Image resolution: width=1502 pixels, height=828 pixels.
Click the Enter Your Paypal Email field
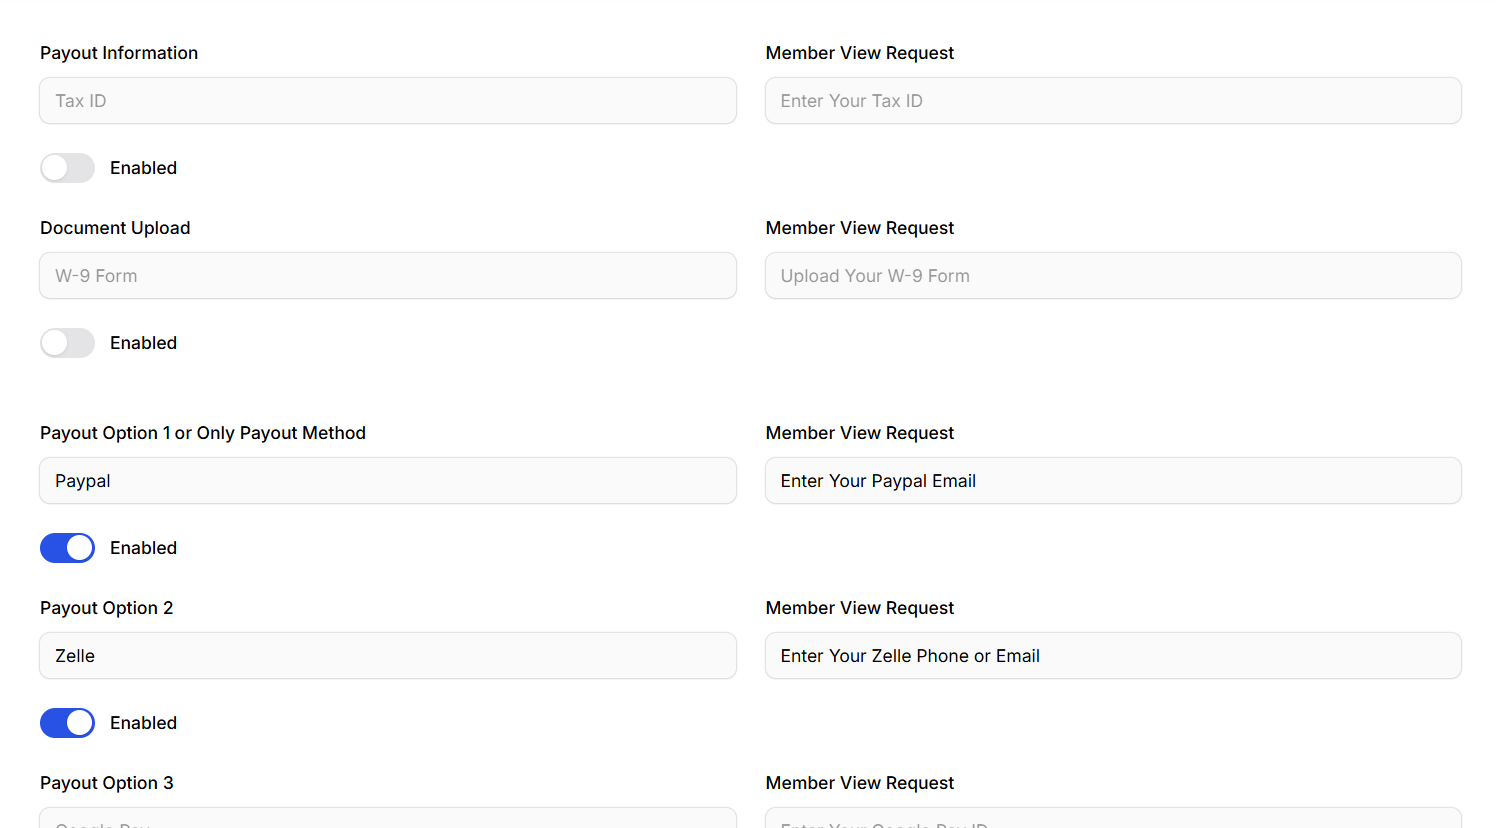pyautogui.click(x=1113, y=481)
